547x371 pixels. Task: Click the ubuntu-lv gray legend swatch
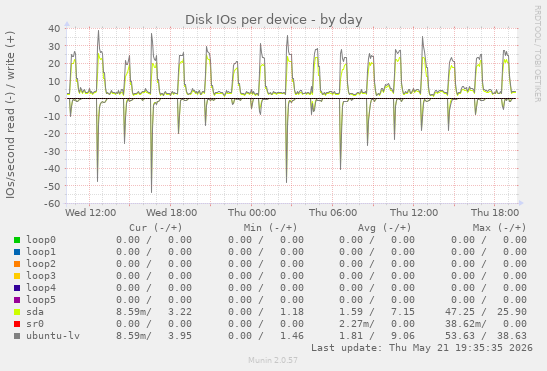pyautogui.click(x=17, y=336)
